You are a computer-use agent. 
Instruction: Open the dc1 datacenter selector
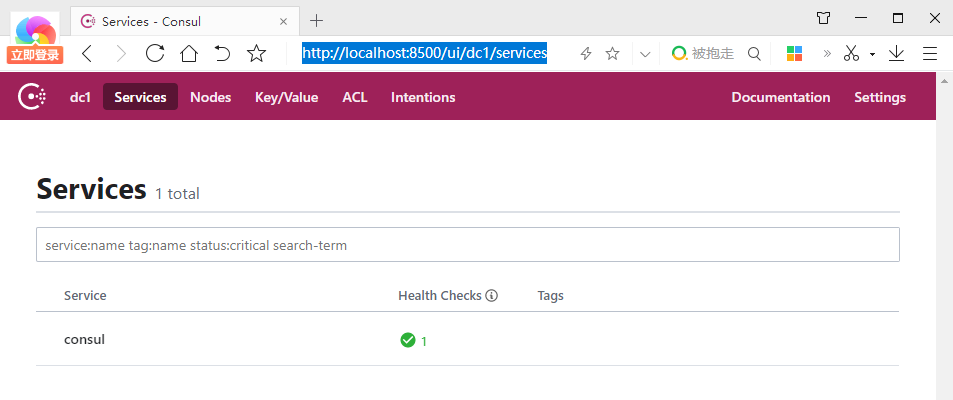coord(80,97)
